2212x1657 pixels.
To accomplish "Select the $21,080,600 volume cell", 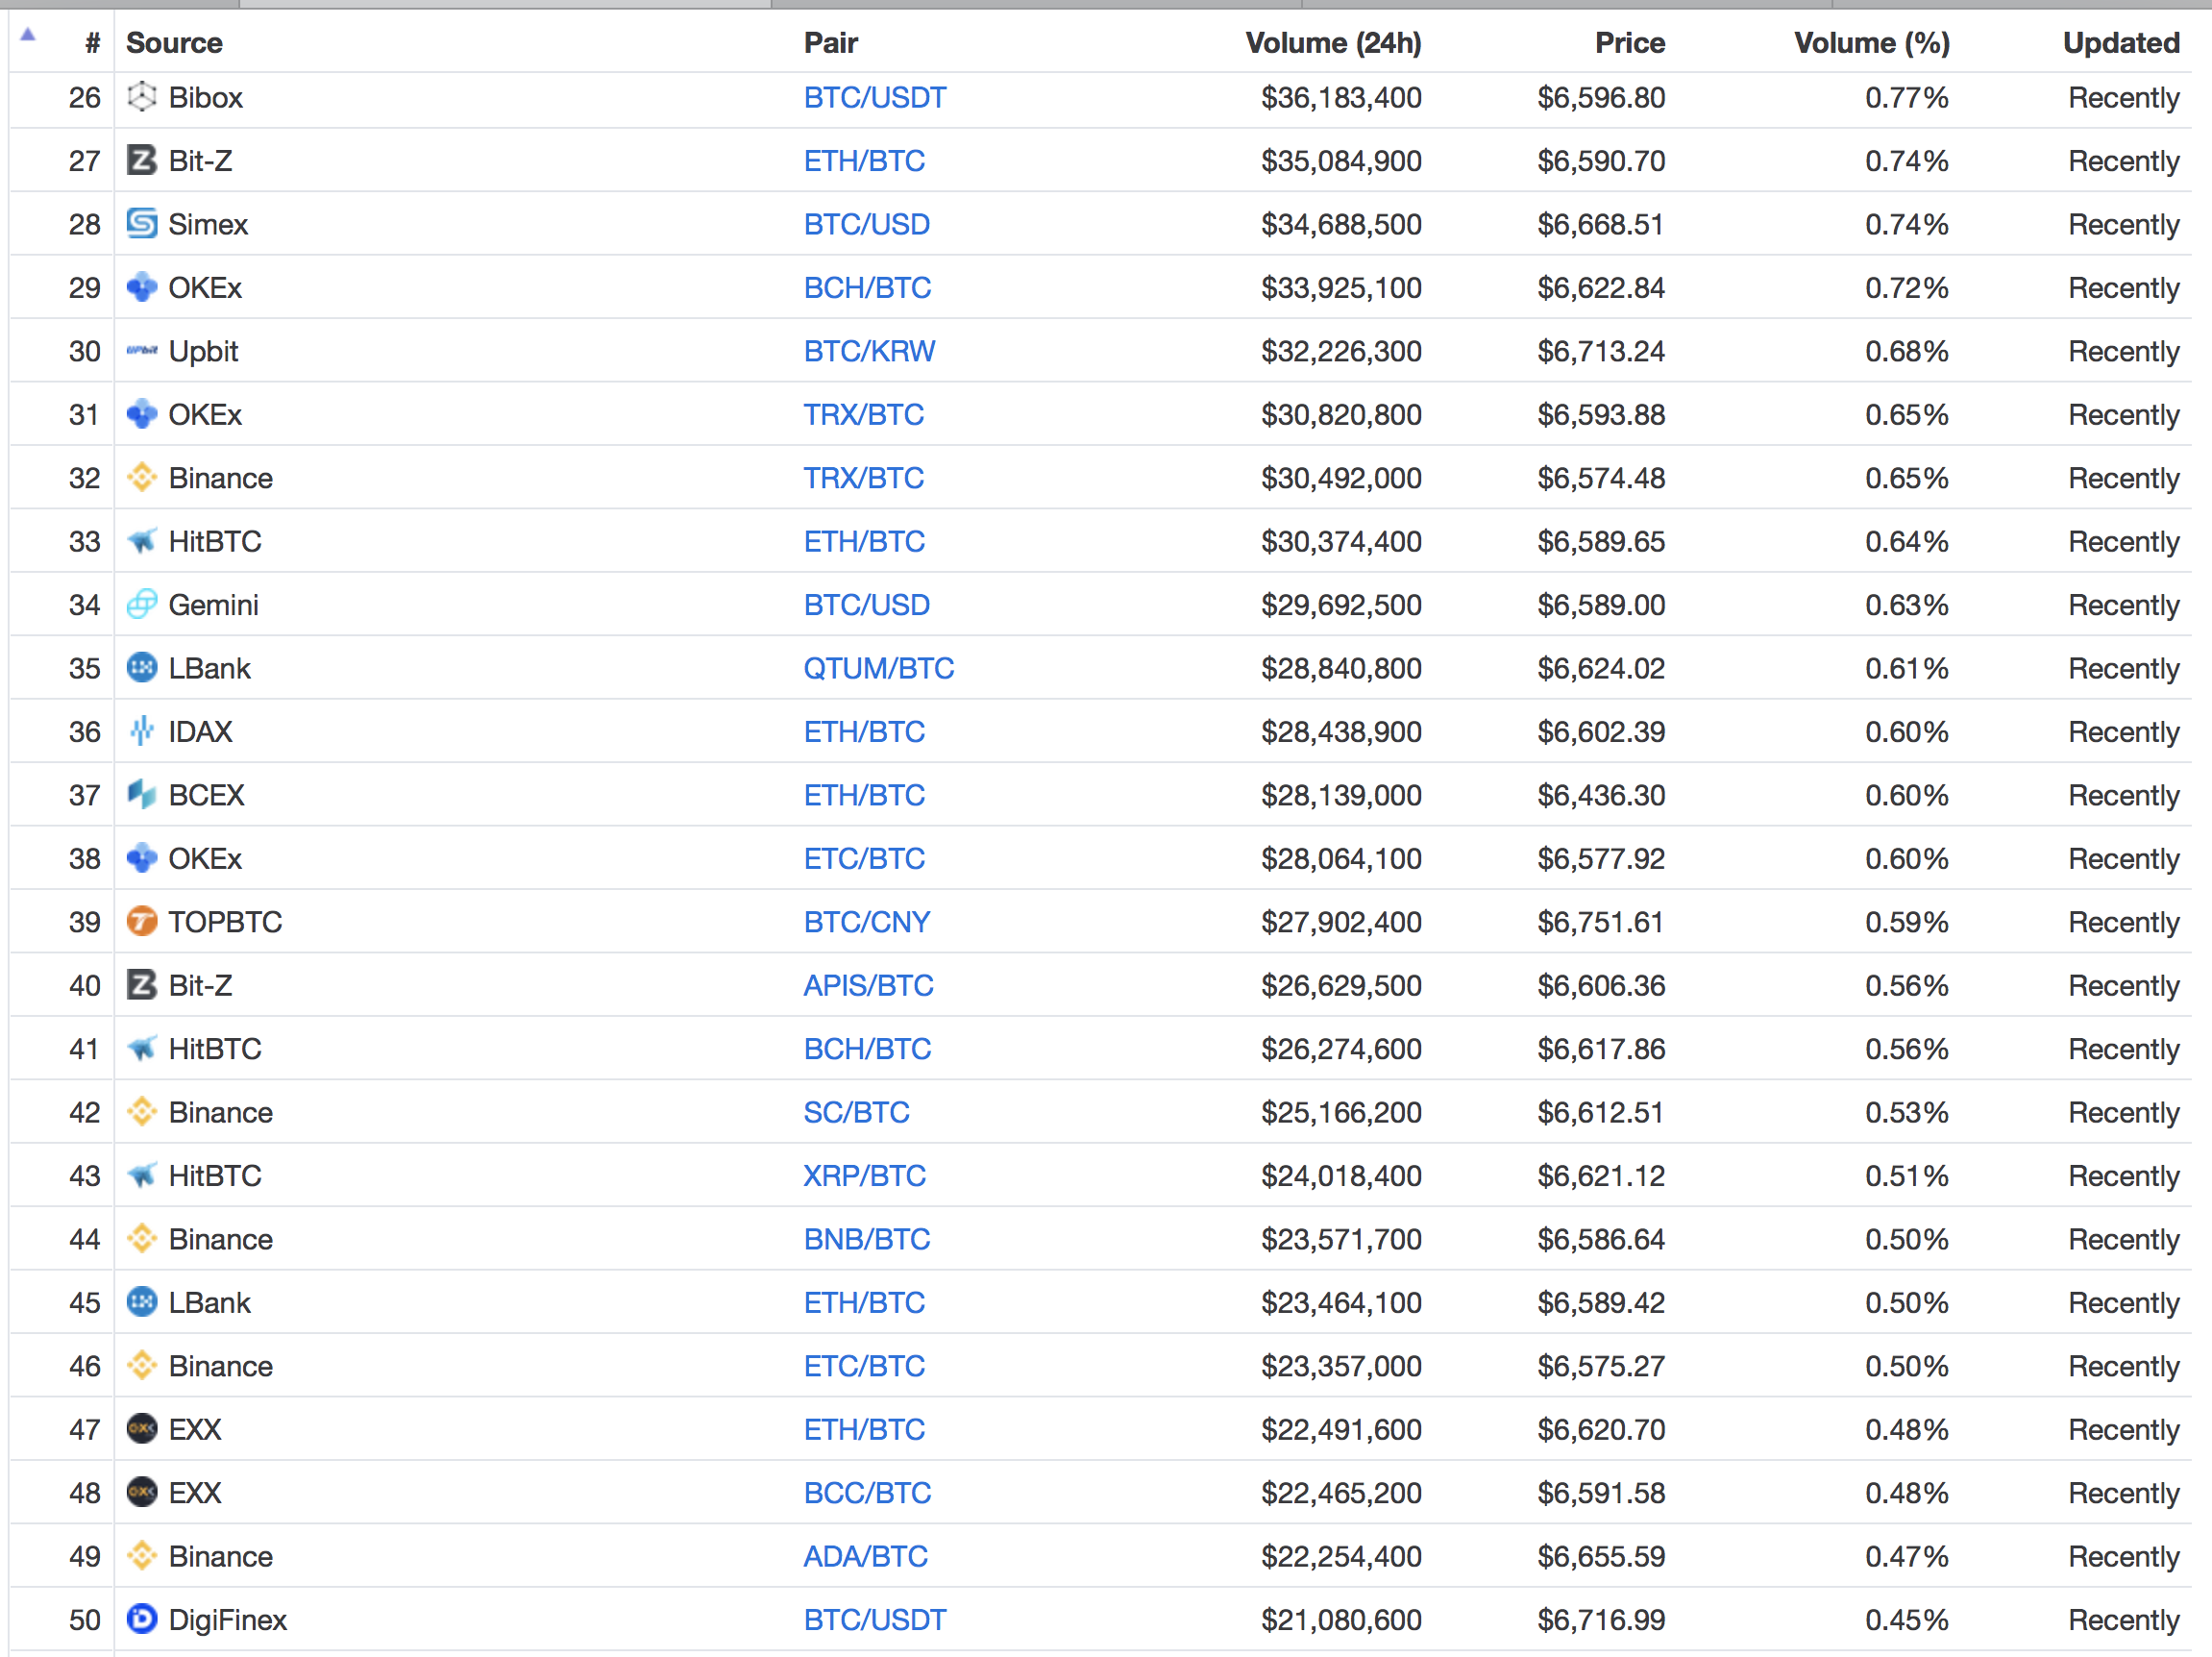I will pos(1341,1619).
